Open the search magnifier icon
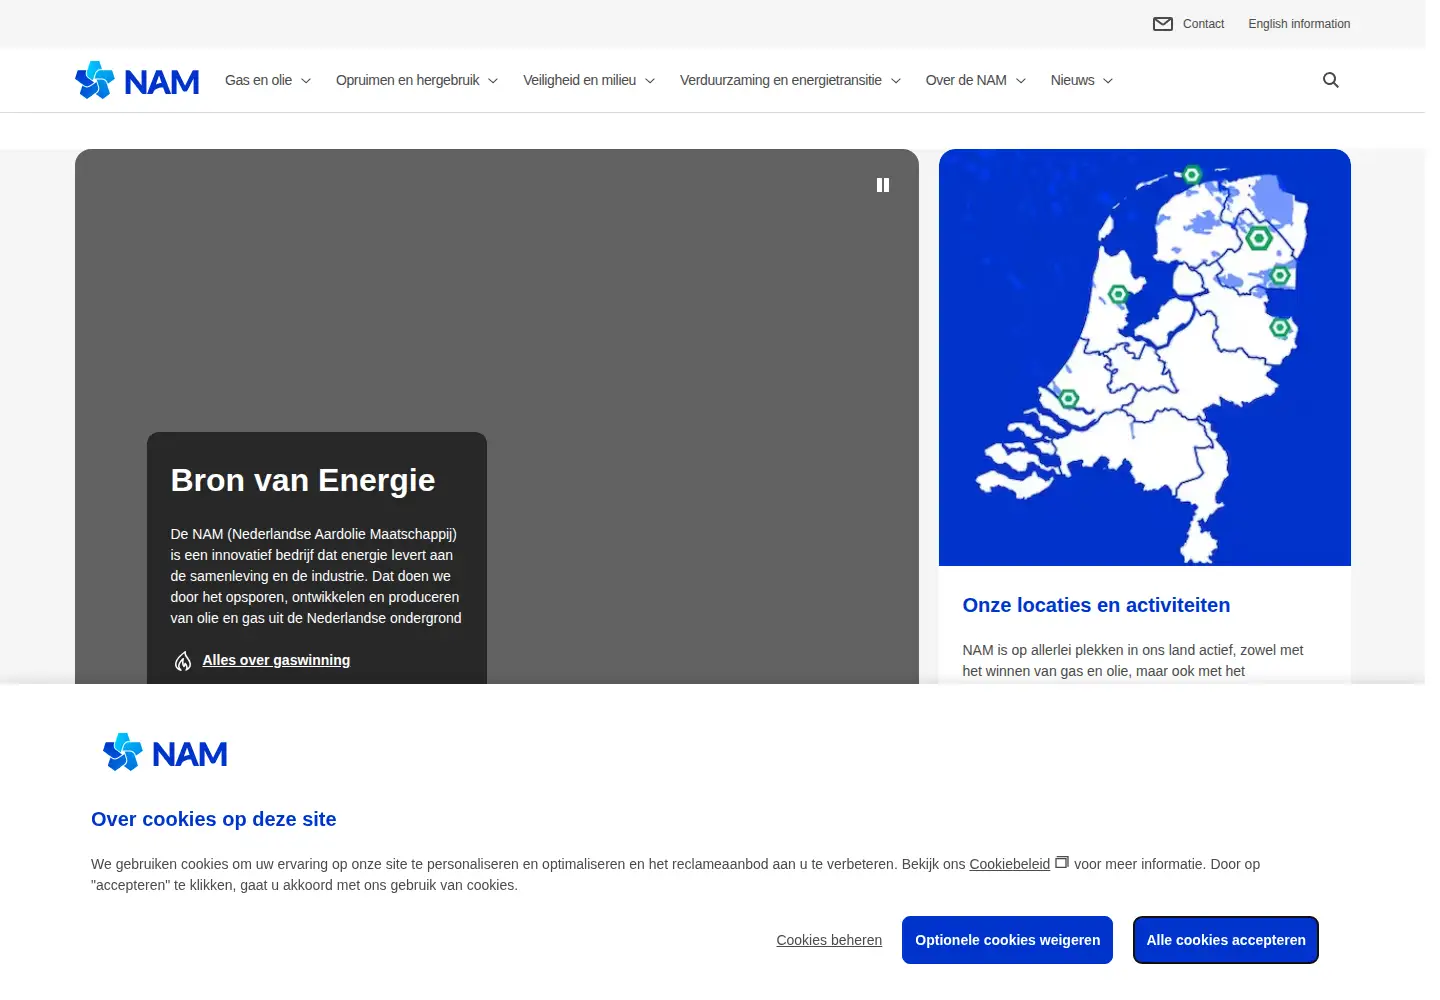The image size is (1440, 1000). (x=1331, y=80)
